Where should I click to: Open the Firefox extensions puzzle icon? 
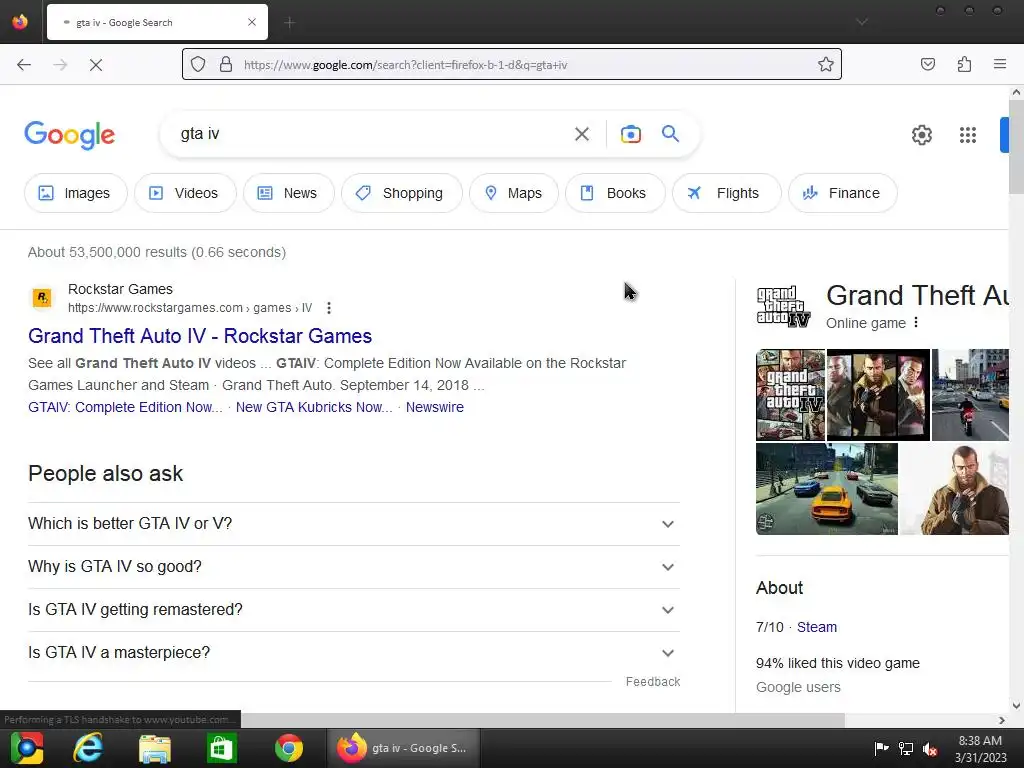[x=964, y=64]
